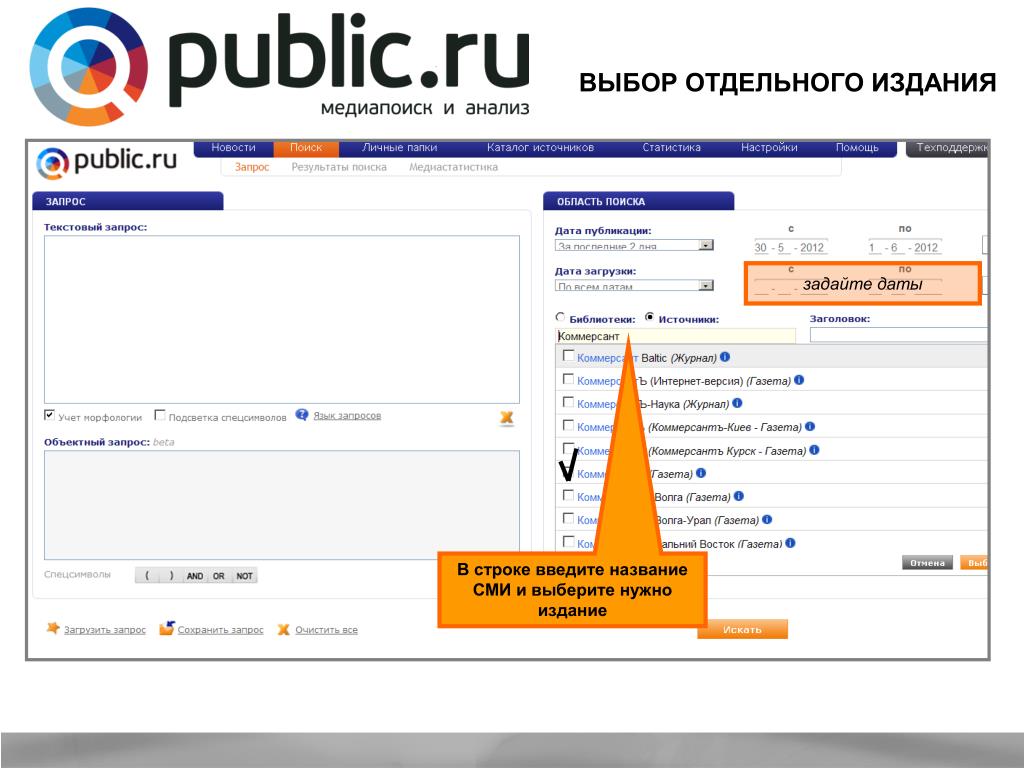
Task: Insert OR special operator
Action: (219, 576)
